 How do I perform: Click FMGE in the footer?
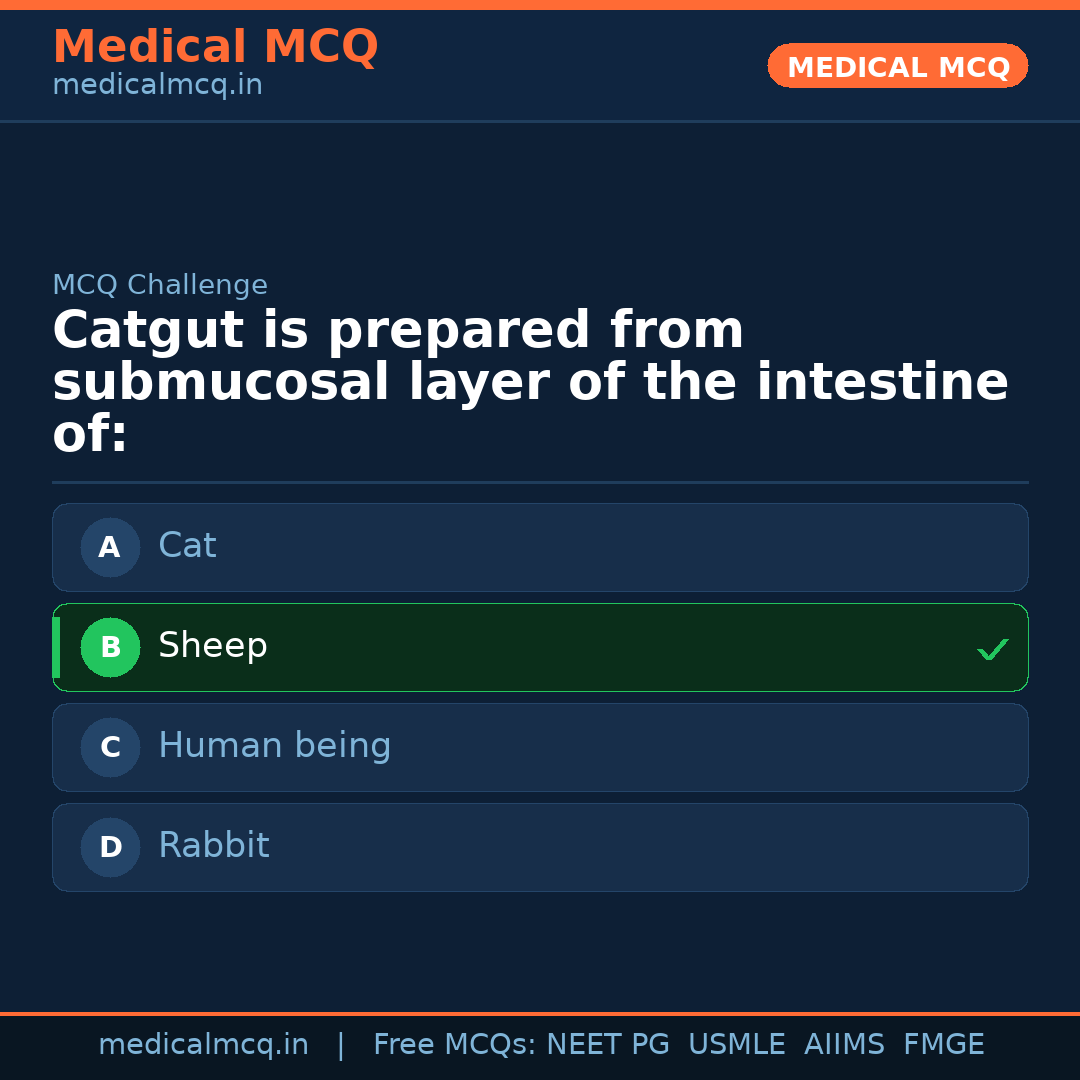pyautogui.click(x=943, y=1045)
